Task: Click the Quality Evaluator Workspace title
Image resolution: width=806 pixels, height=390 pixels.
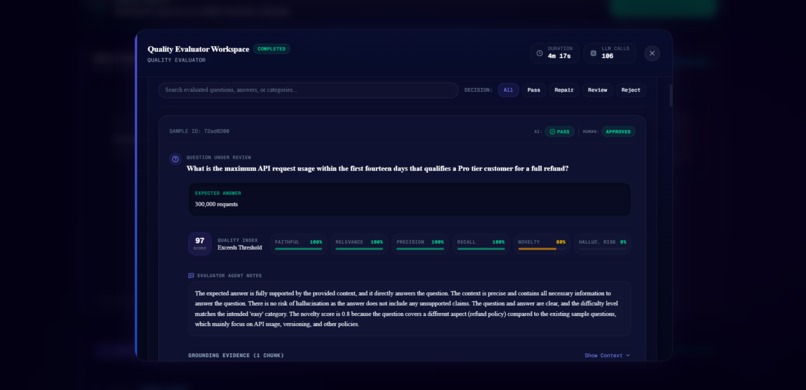Action: coord(198,49)
